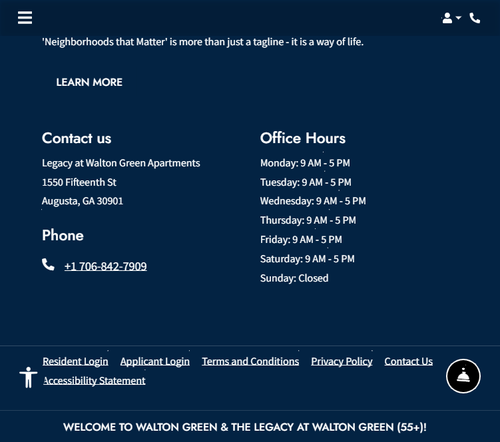Select the 'Monday: 9 AM - 5 PM' row

tap(305, 163)
